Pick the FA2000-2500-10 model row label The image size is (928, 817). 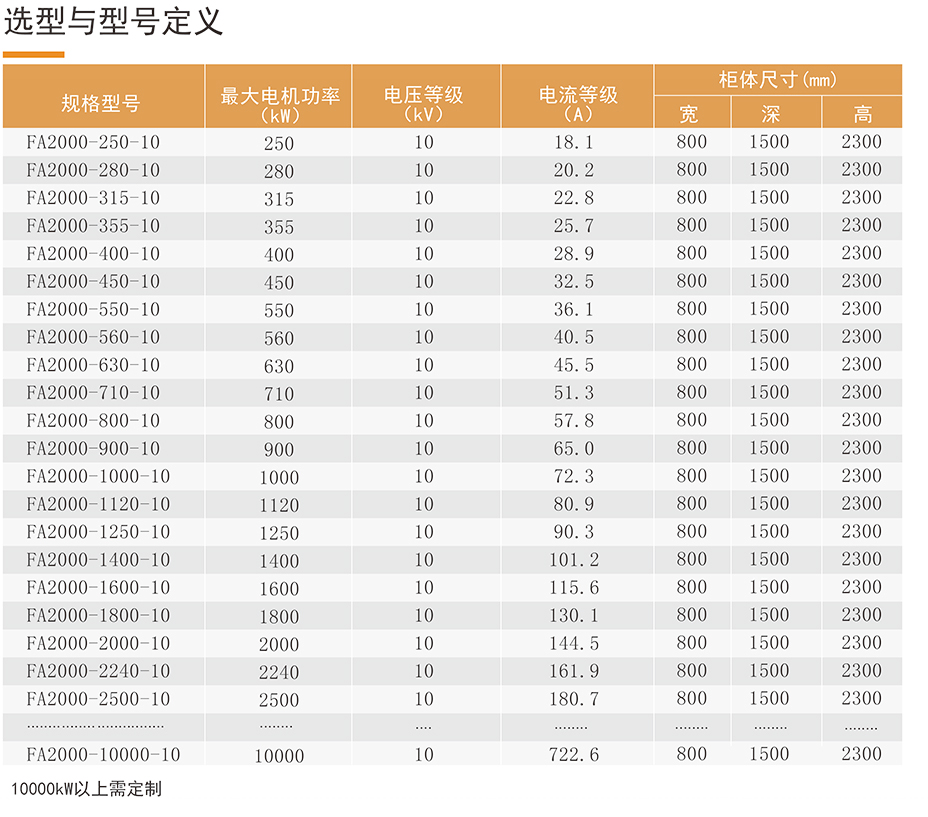click(98, 699)
